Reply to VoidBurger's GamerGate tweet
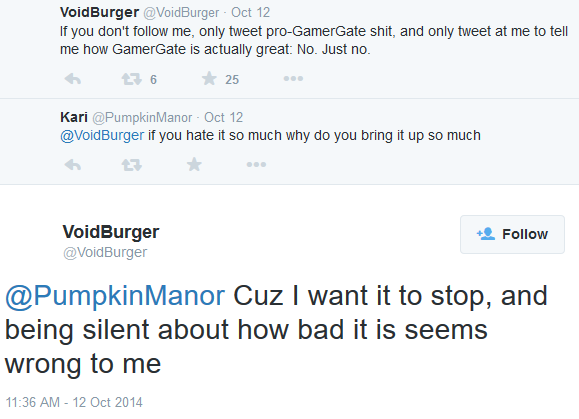 73,79
